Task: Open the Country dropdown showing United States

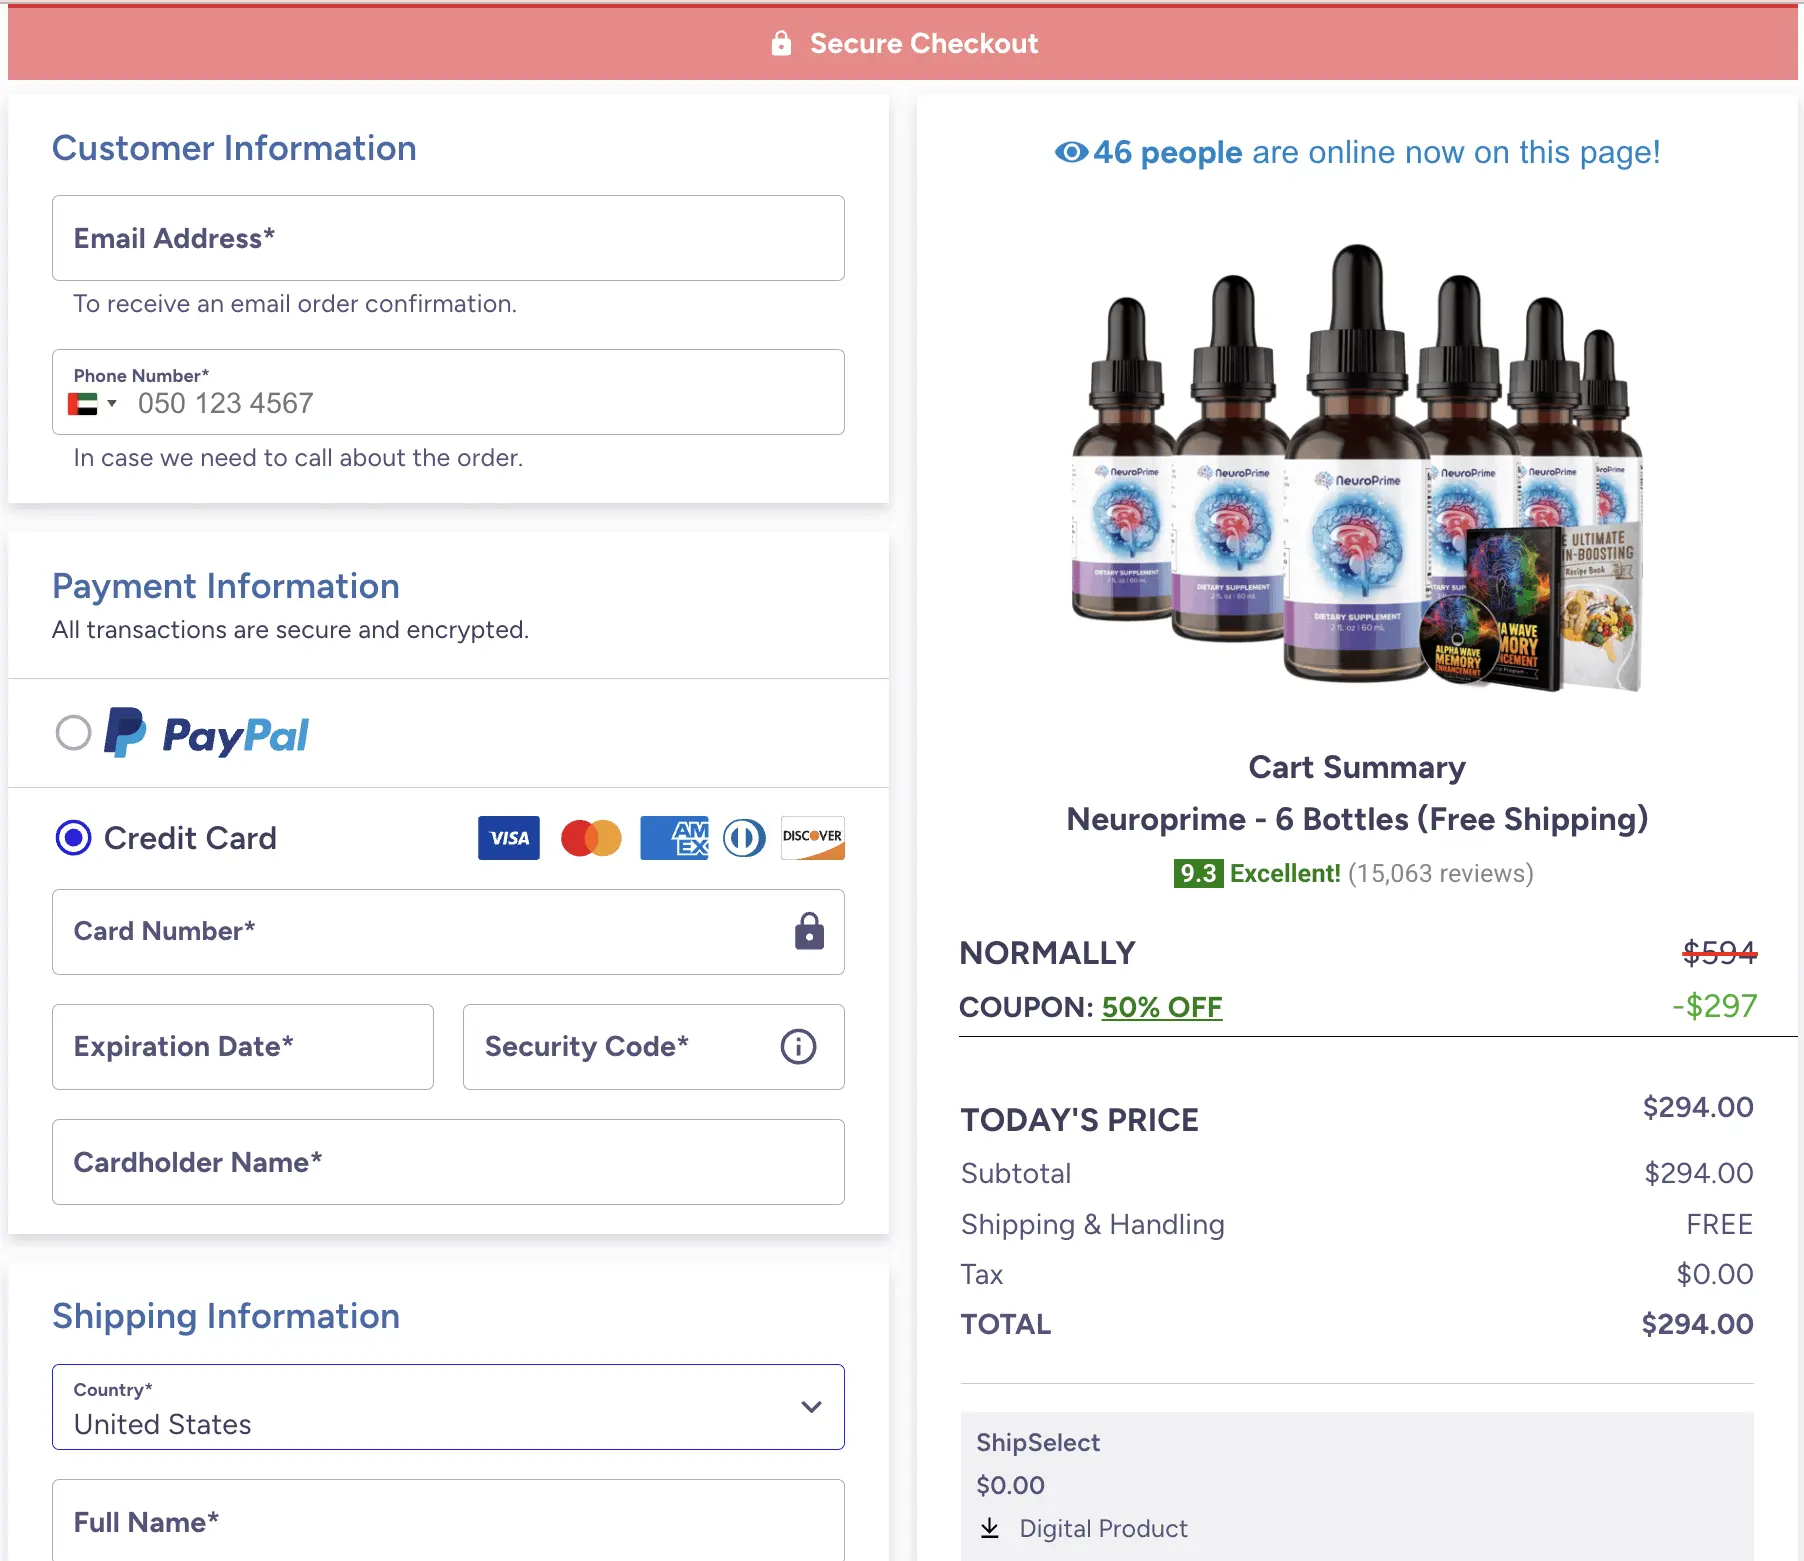Action: pos(448,1407)
